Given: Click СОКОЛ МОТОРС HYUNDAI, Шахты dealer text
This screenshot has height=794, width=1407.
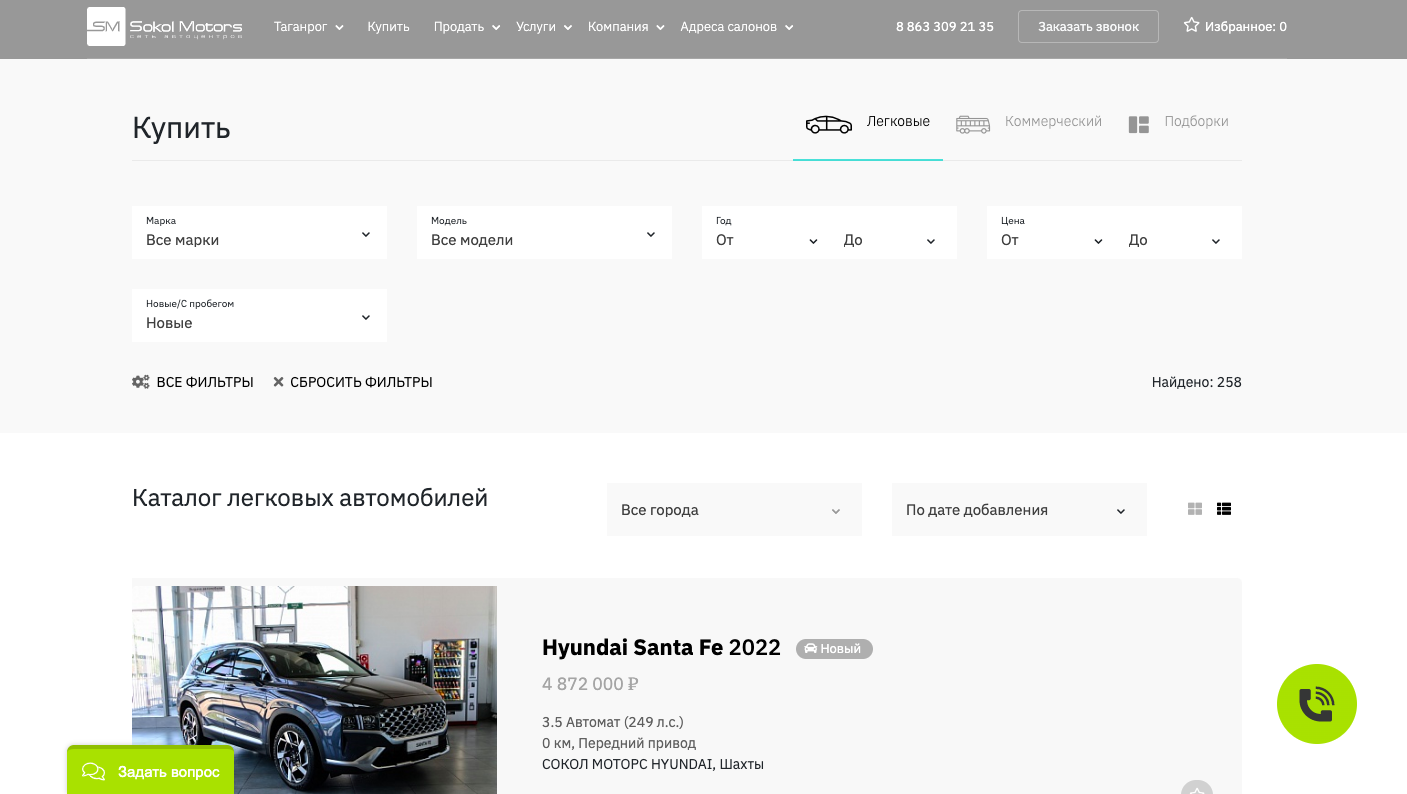Looking at the screenshot, I should pyautogui.click(x=653, y=764).
